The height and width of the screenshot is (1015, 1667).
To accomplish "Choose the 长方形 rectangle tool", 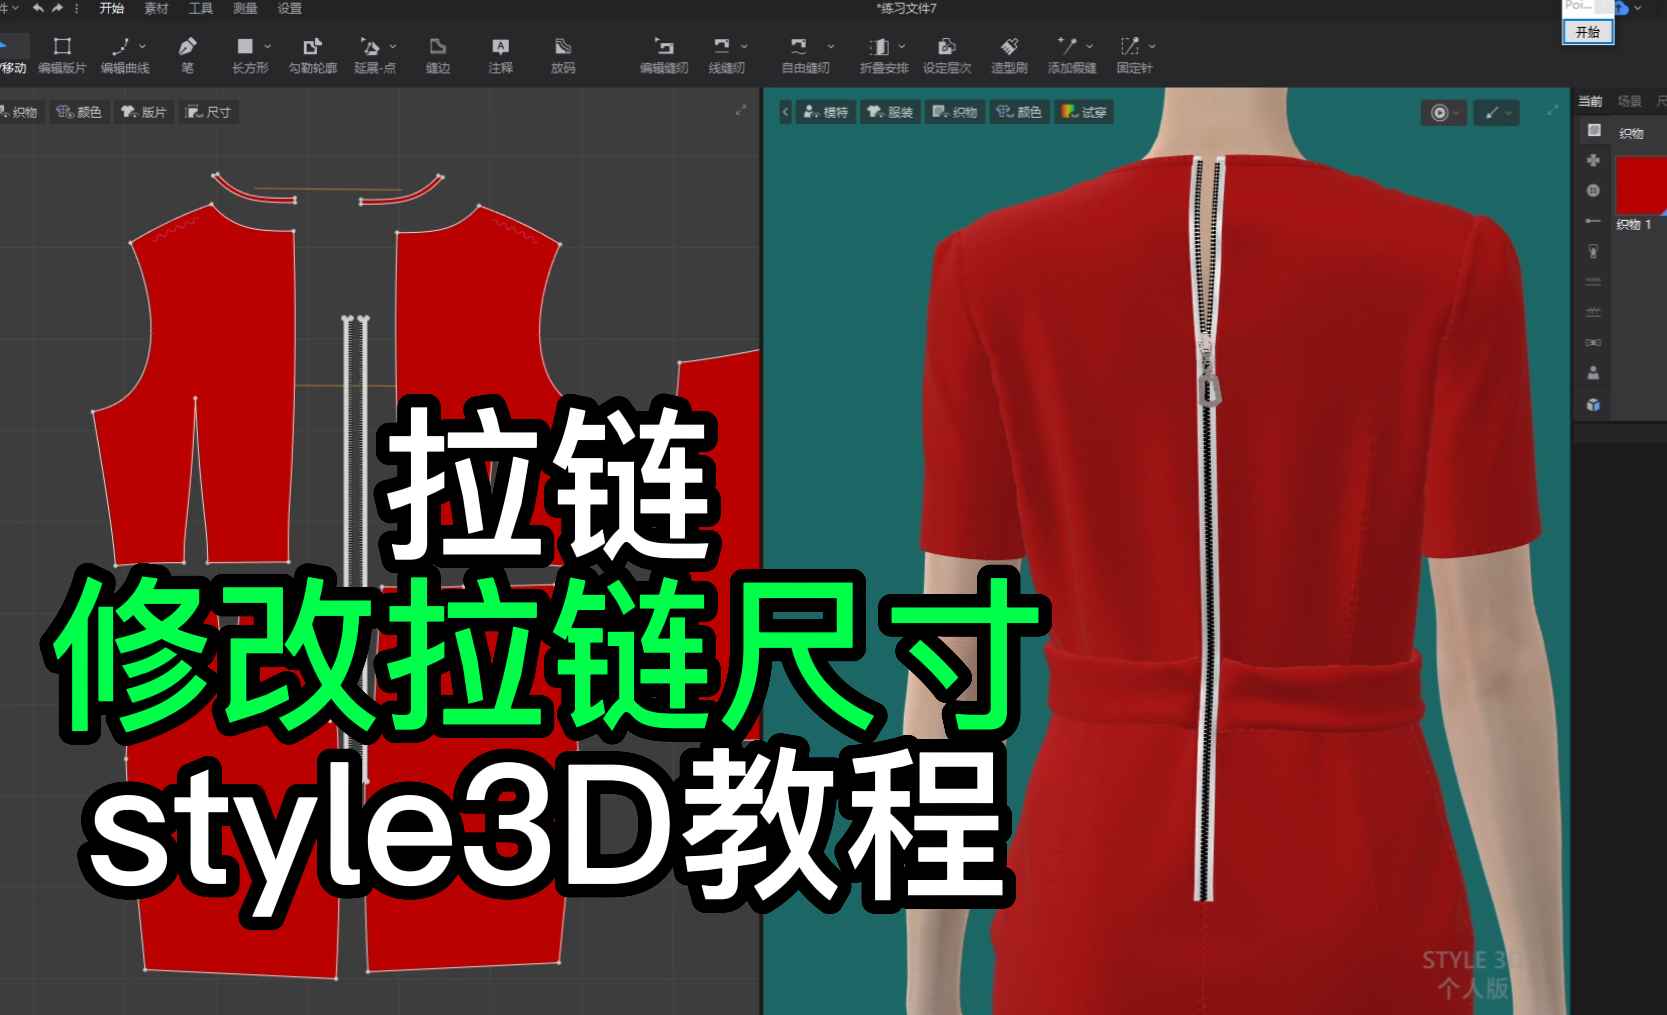I will tap(250, 55).
